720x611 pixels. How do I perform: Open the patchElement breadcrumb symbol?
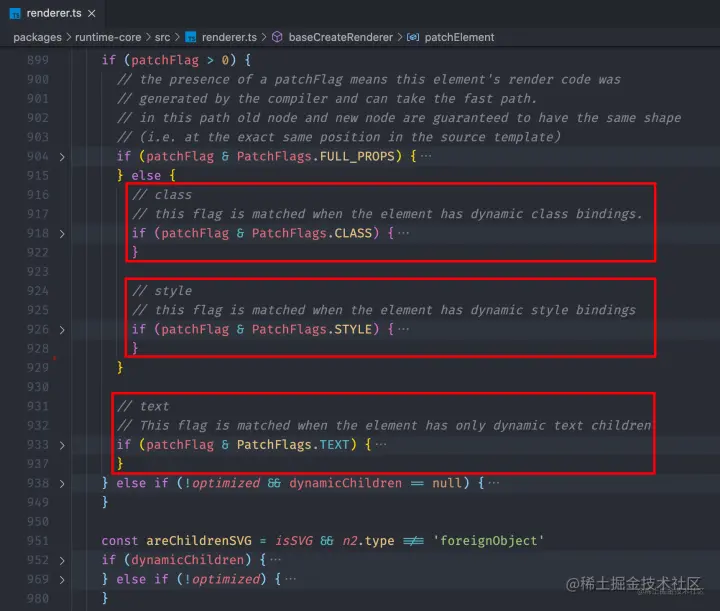pos(459,37)
